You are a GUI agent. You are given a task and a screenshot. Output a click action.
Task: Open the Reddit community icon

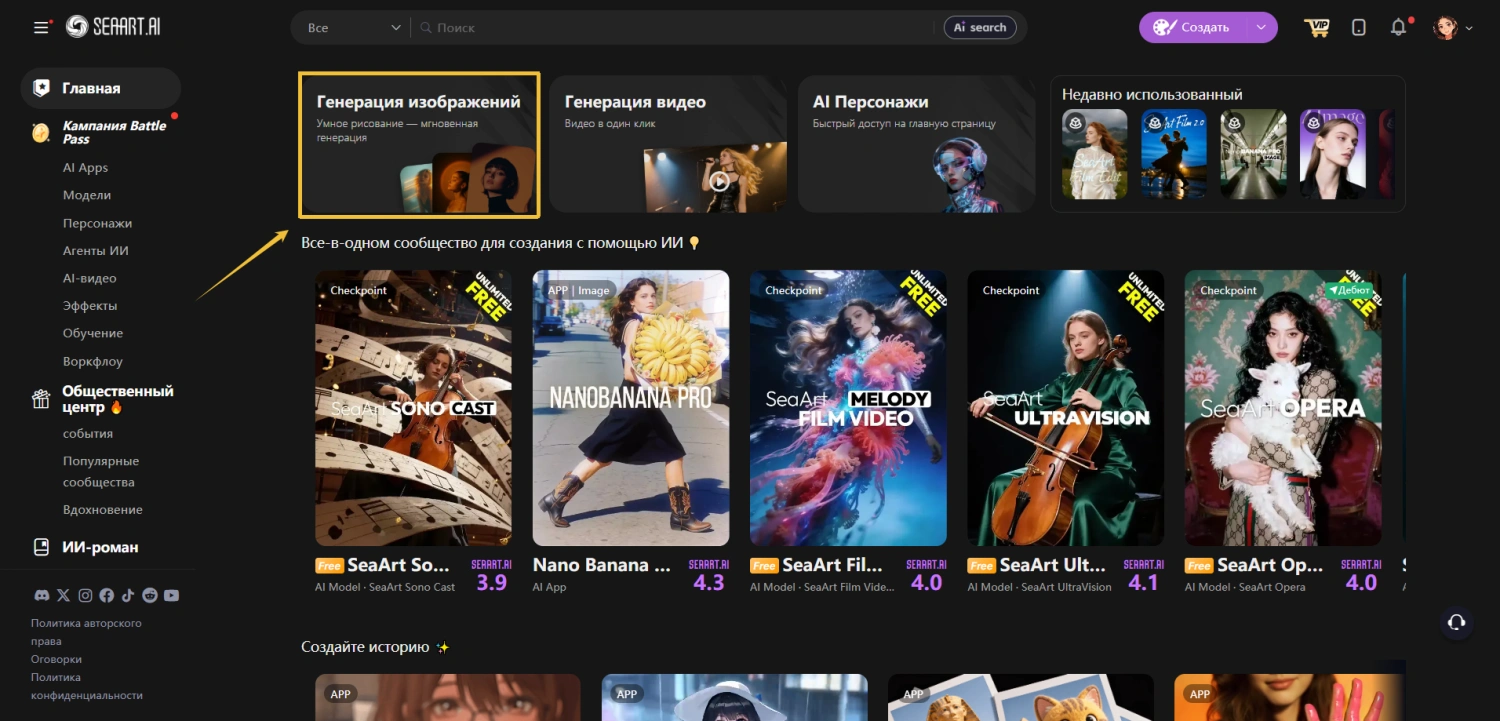pos(150,595)
